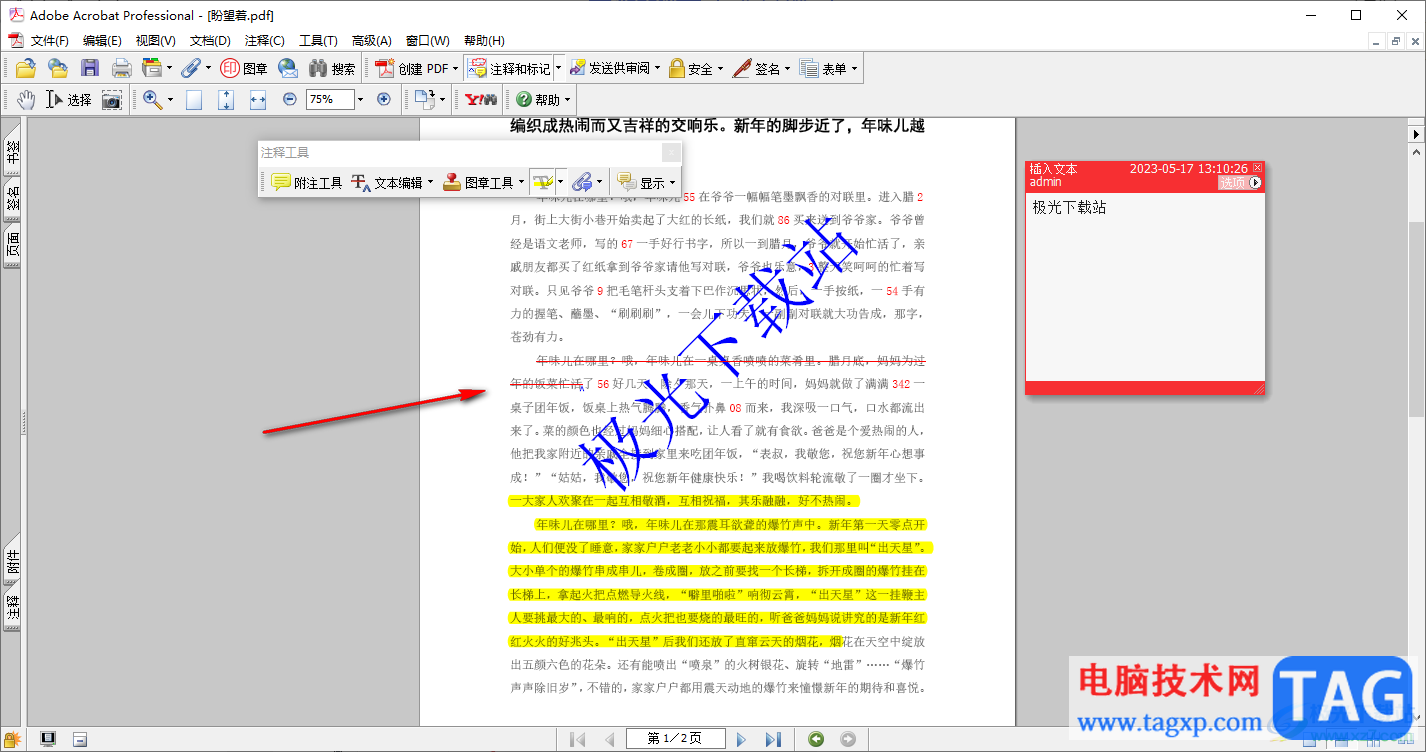Click the note text area containing 极光下载站
The image size is (1426, 752).
pyautogui.click(x=1145, y=286)
